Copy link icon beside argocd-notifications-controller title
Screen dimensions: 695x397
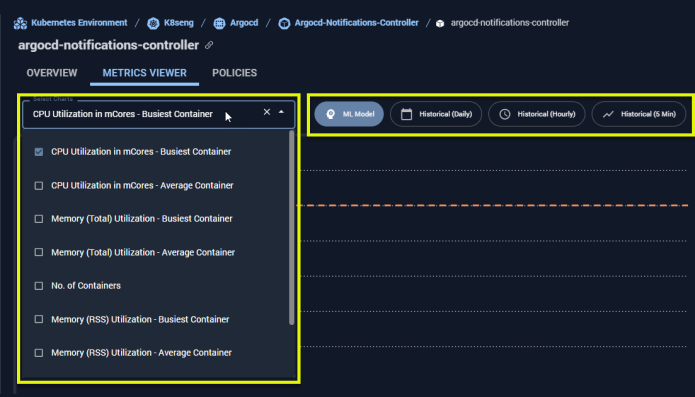(209, 45)
